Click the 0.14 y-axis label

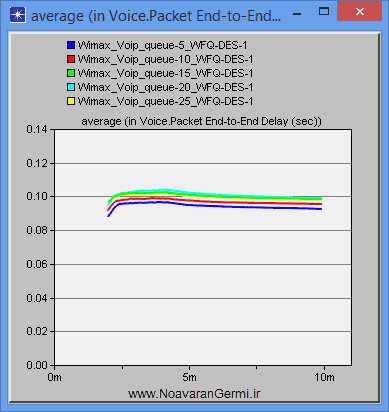tap(37, 129)
